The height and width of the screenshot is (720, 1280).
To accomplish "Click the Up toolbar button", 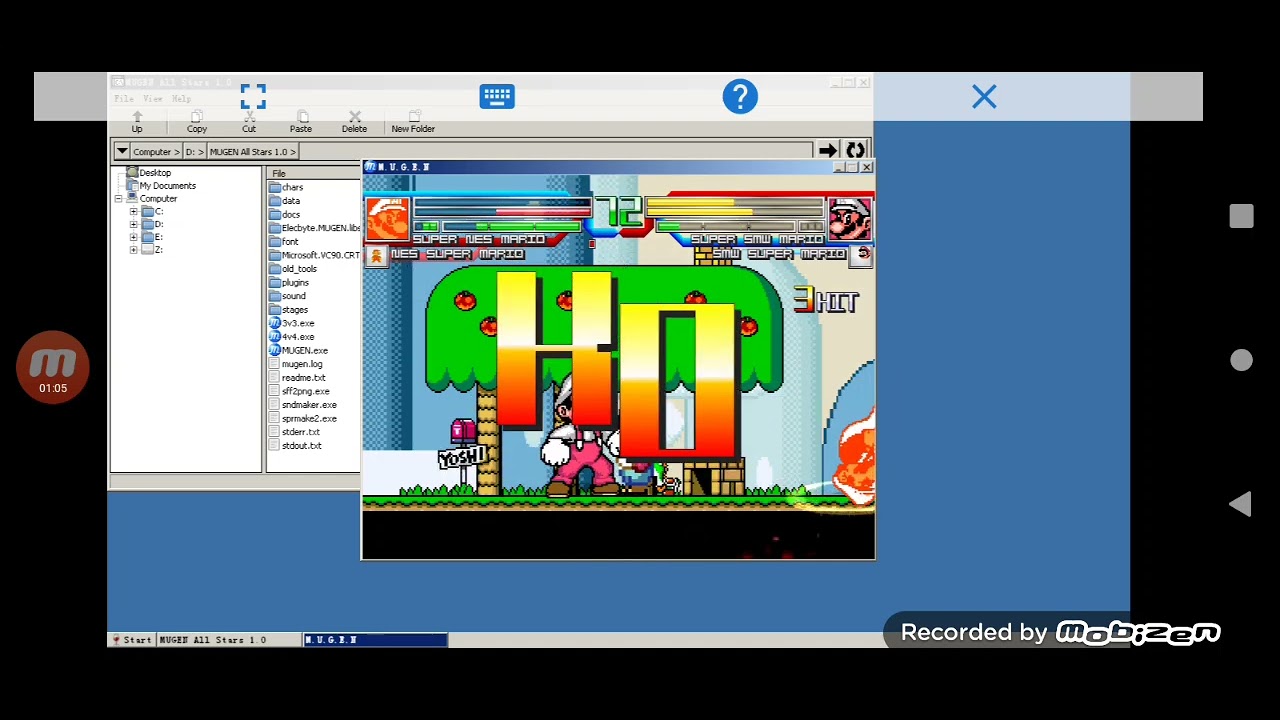I will pyautogui.click(x=137, y=122).
